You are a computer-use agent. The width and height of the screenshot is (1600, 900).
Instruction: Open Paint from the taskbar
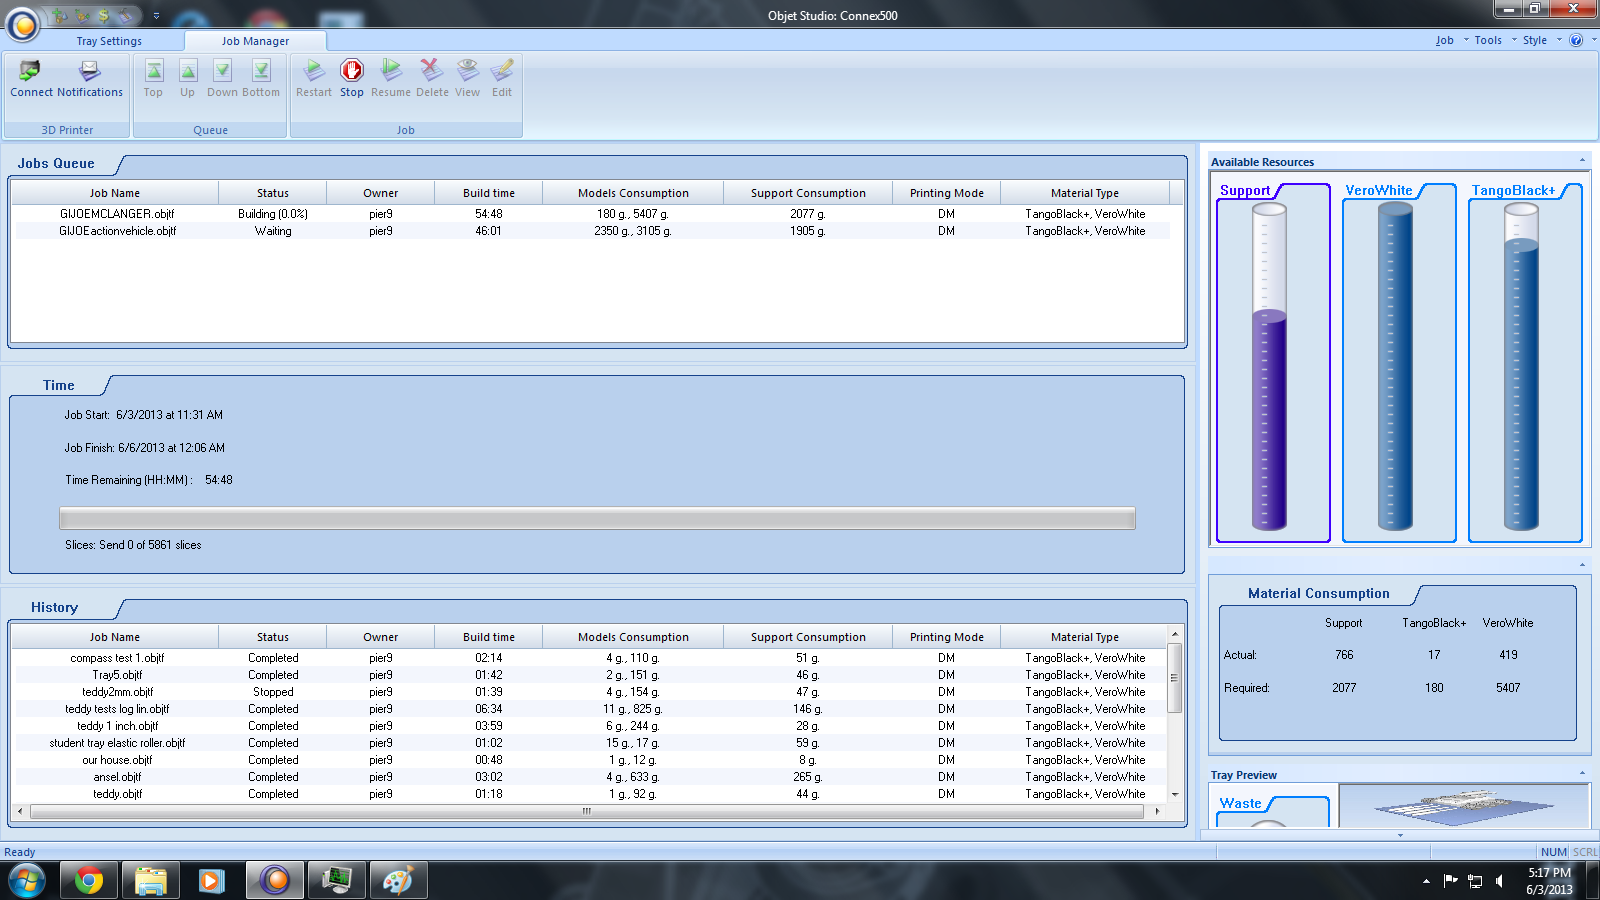tap(398, 881)
